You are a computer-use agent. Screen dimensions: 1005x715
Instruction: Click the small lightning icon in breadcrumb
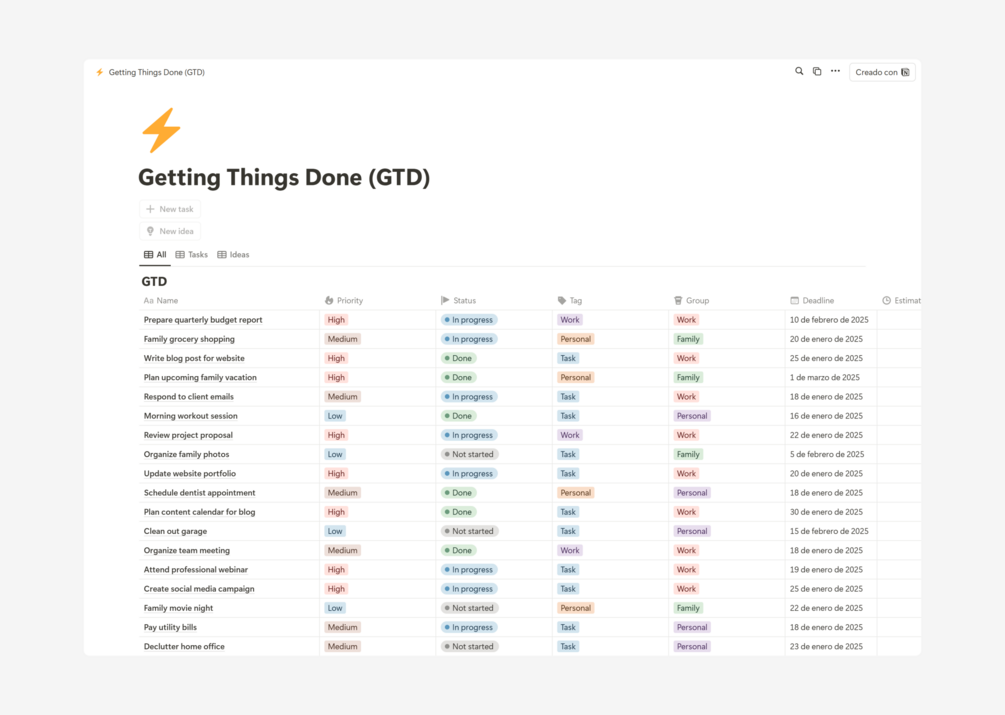pyautogui.click(x=100, y=72)
